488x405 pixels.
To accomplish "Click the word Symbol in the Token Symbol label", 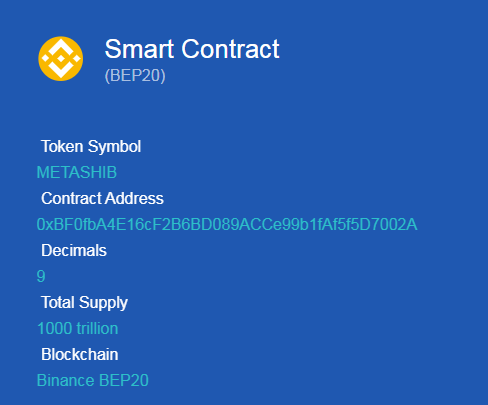I will (114, 146).
